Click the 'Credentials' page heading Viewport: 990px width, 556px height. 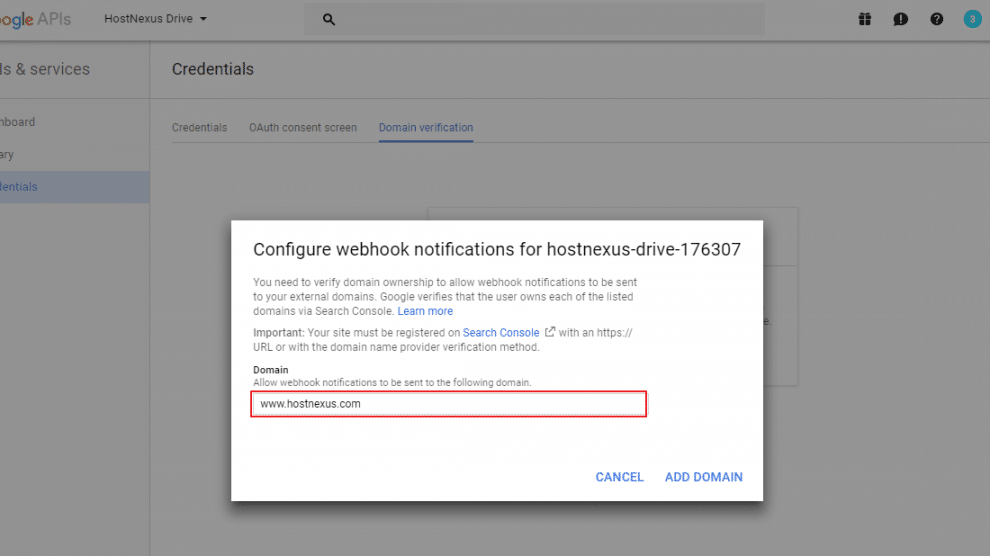[x=213, y=69]
